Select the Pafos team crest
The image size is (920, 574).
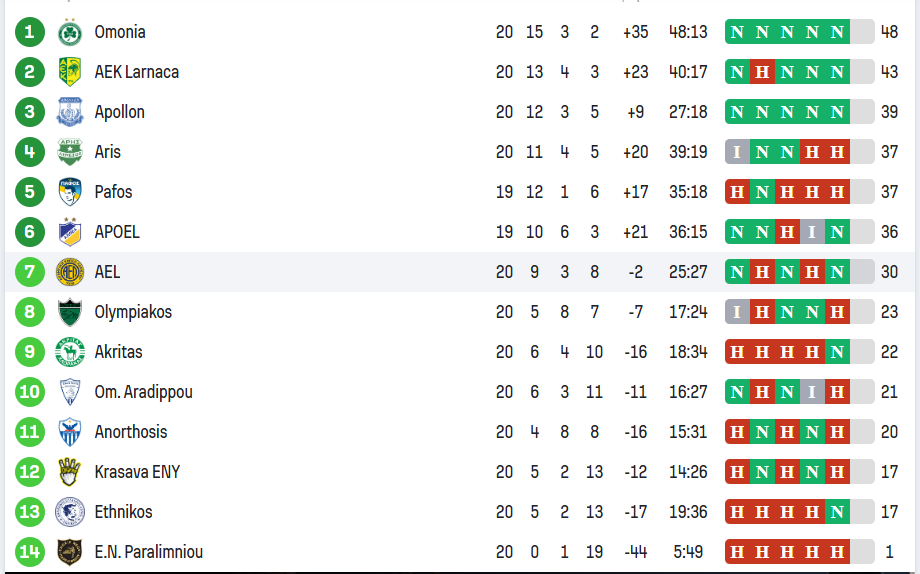point(70,192)
